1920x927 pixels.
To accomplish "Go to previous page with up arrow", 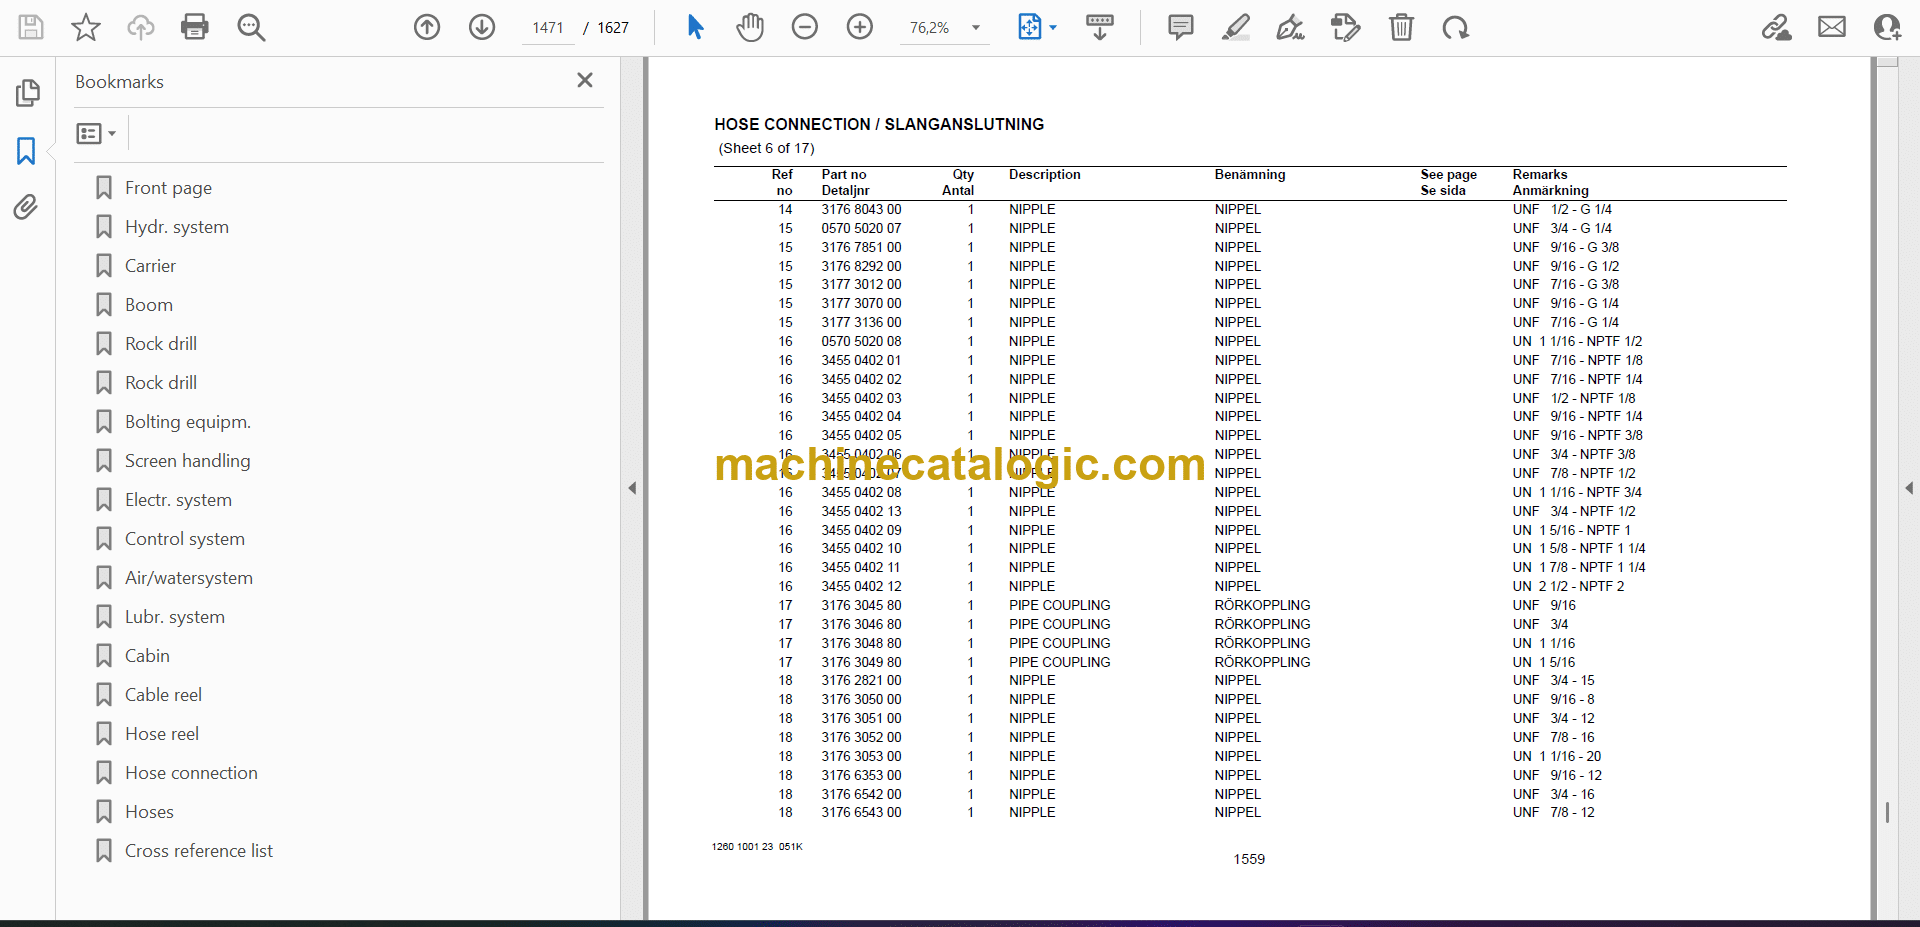I will click(427, 27).
